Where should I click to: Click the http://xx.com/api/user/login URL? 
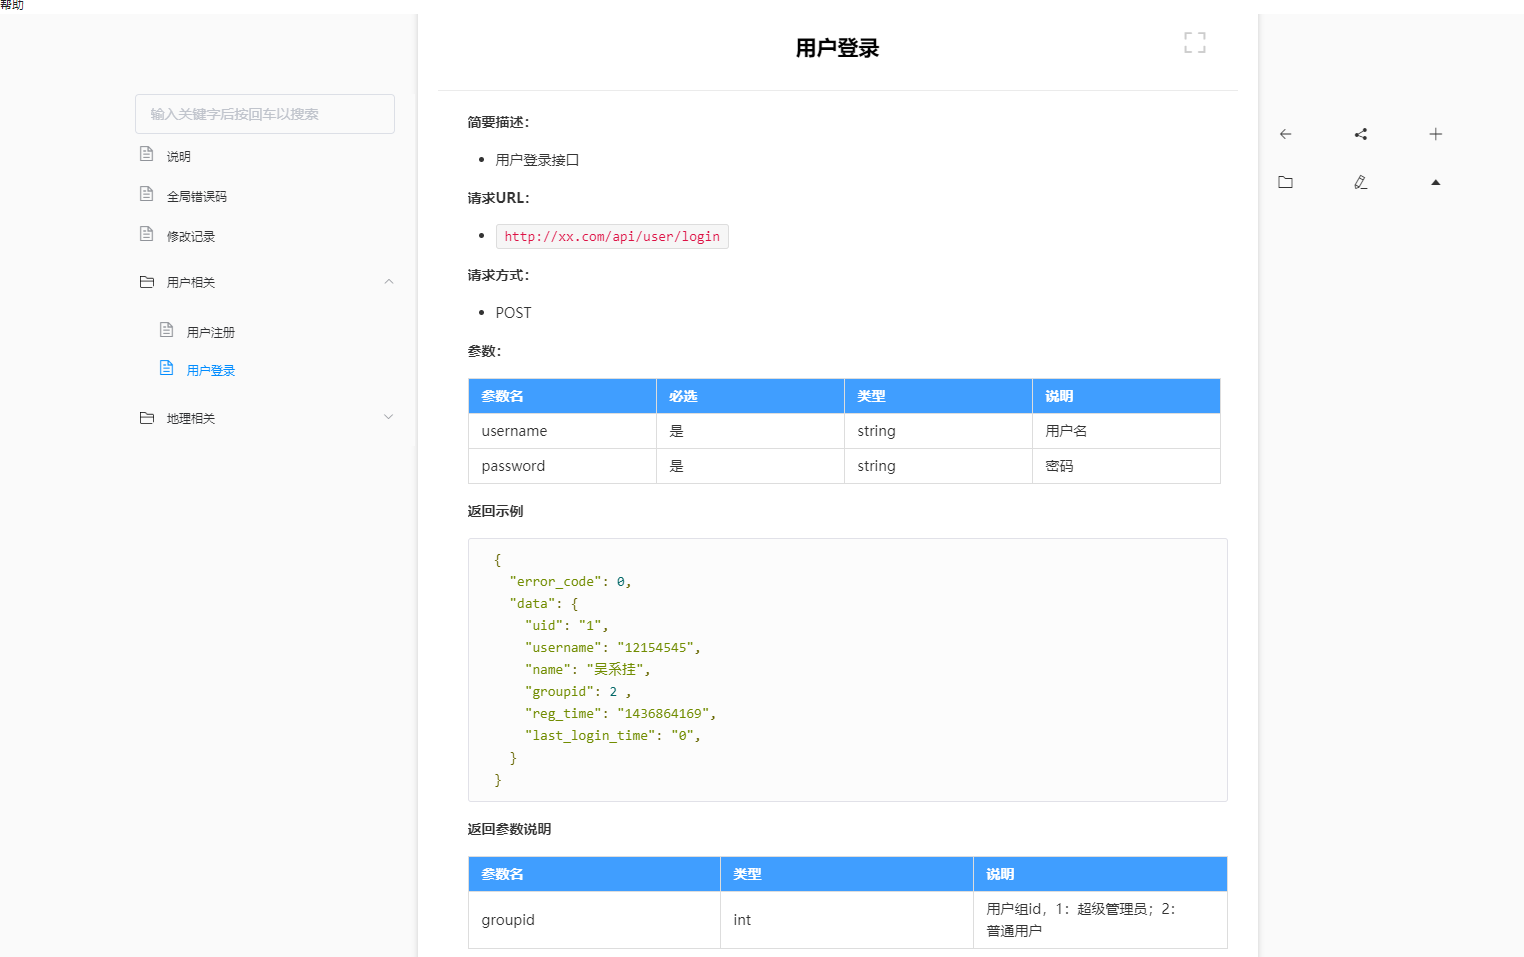tap(612, 236)
